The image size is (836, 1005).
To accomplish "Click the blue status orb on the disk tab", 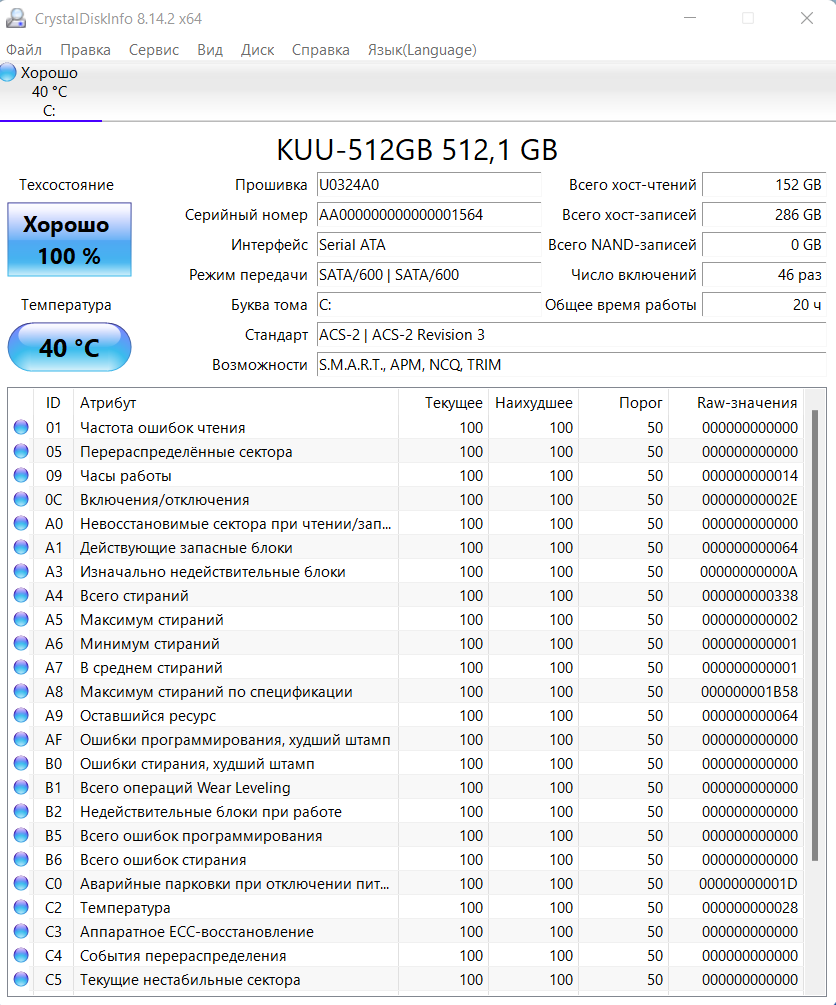I will pos(8,72).
